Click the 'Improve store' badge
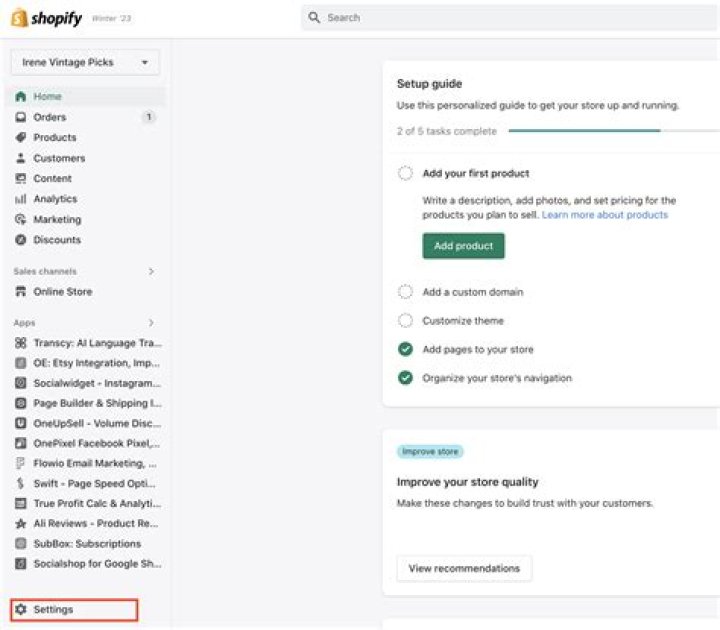The width and height of the screenshot is (720, 630). point(430,452)
